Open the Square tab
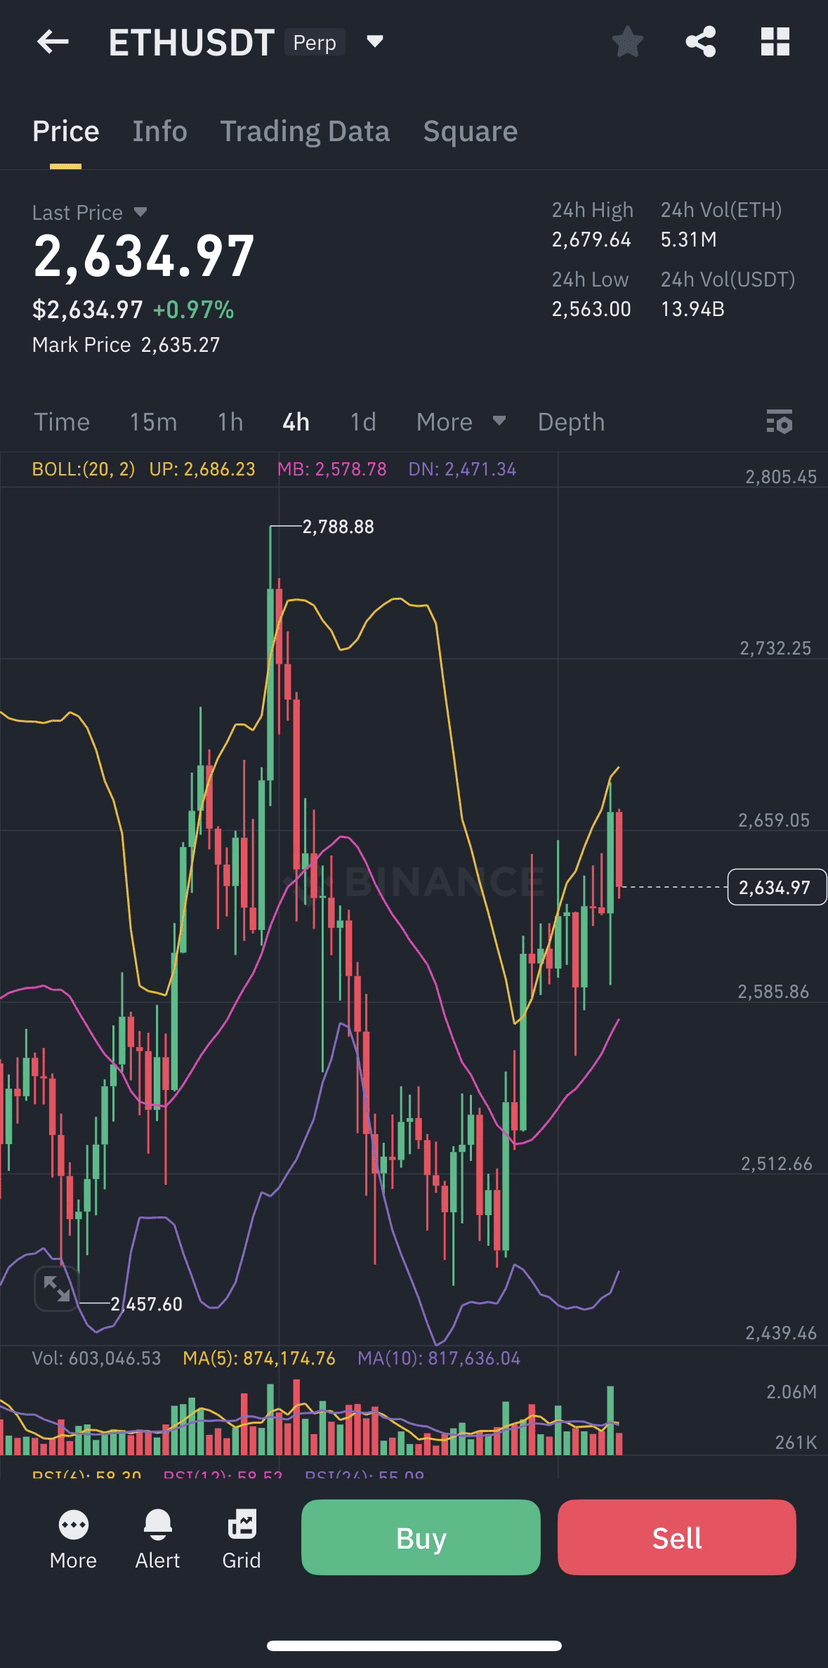 pos(470,131)
